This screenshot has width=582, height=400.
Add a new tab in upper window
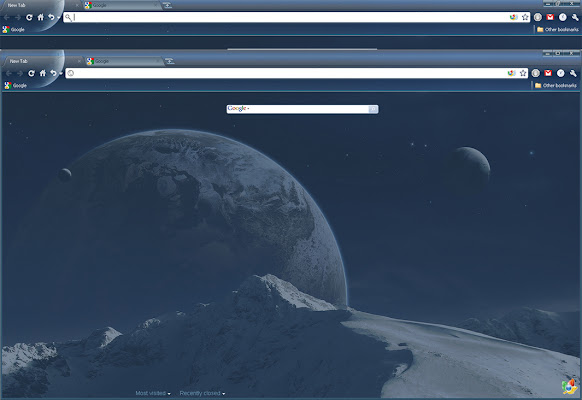(x=167, y=5)
